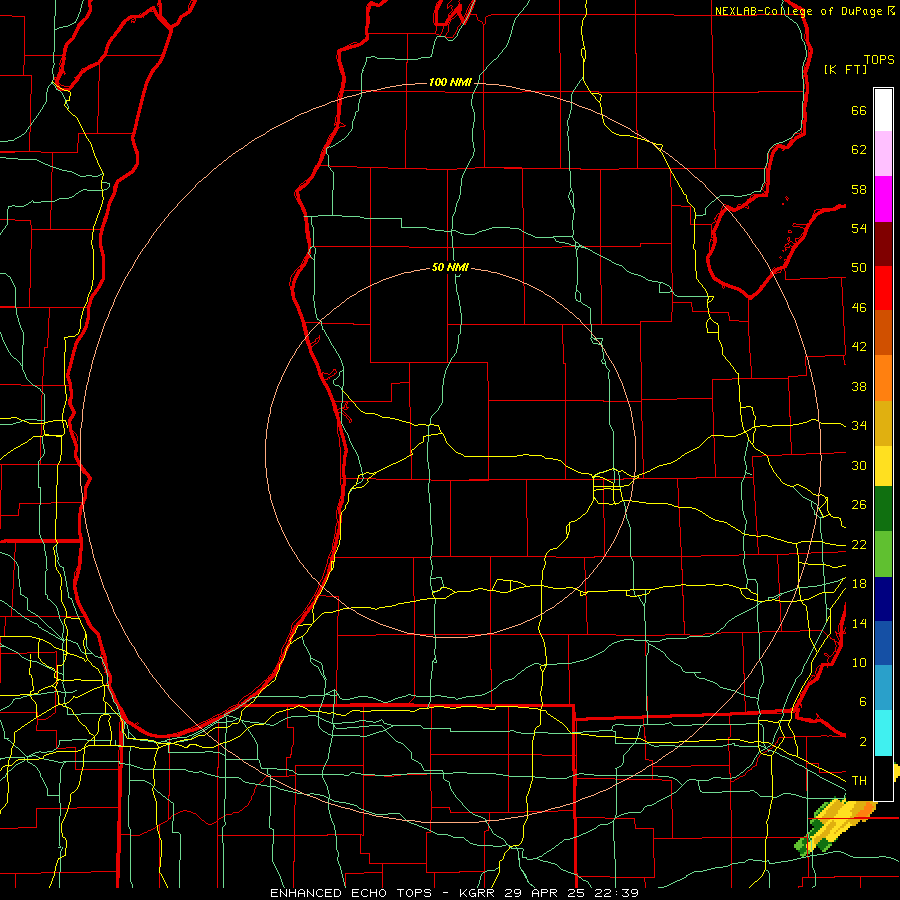
Task: Click the '62' scale value
Action: tap(859, 150)
